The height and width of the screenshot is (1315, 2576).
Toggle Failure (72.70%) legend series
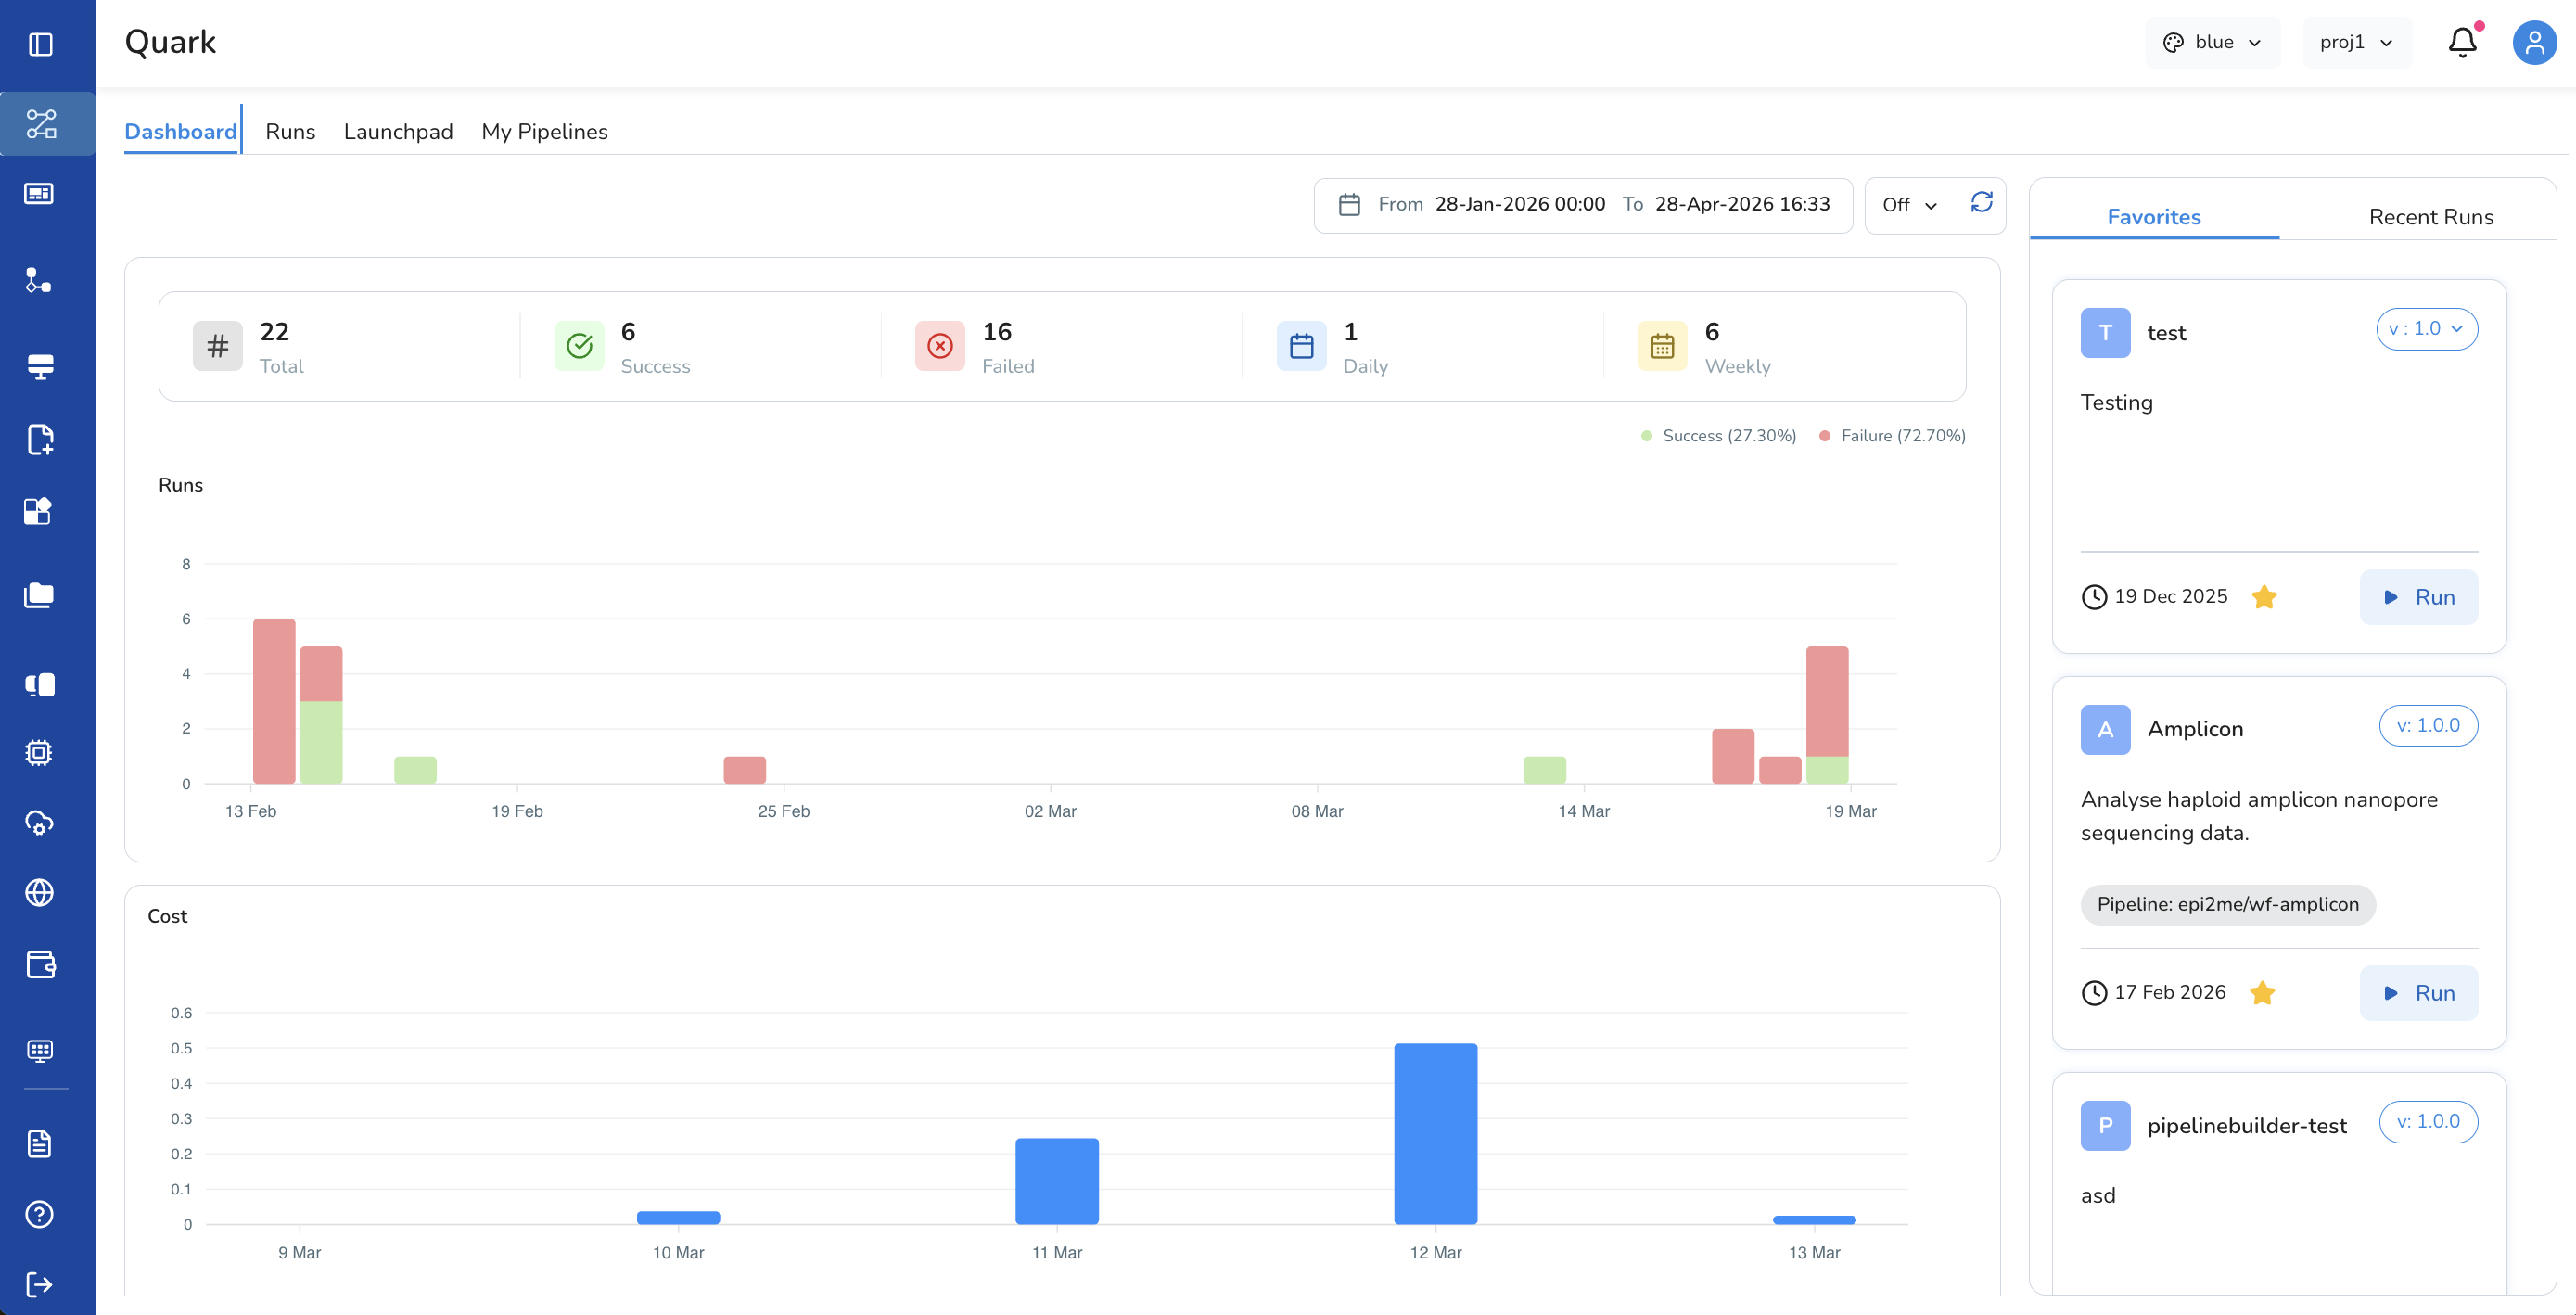click(1893, 436)
